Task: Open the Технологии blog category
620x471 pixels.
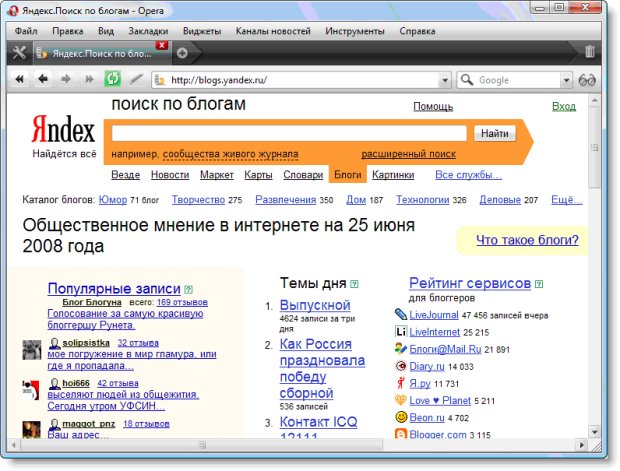Action: pos(423,200)
